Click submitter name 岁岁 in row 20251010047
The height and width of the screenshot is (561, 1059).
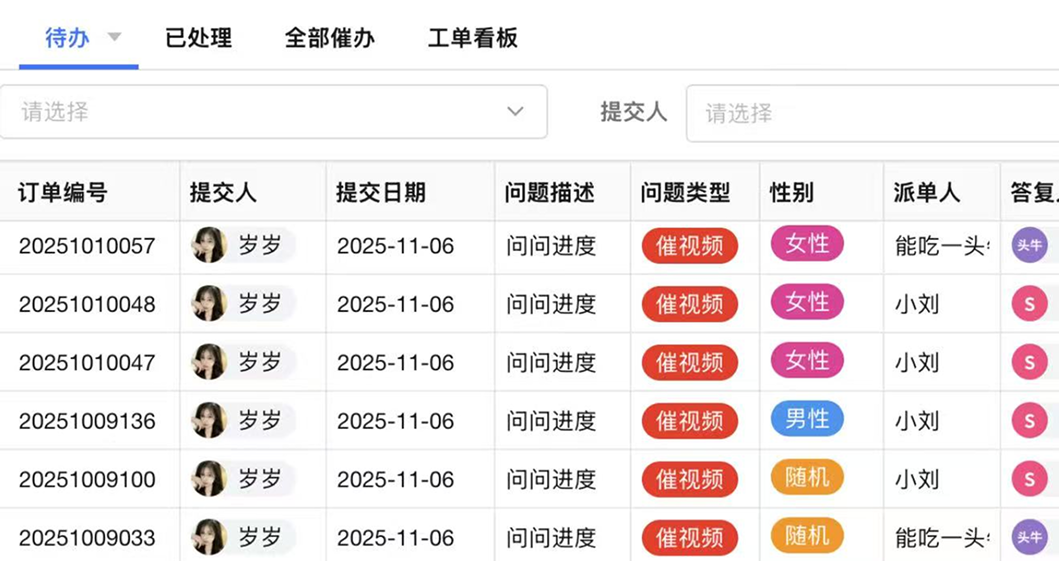[259, 362]
